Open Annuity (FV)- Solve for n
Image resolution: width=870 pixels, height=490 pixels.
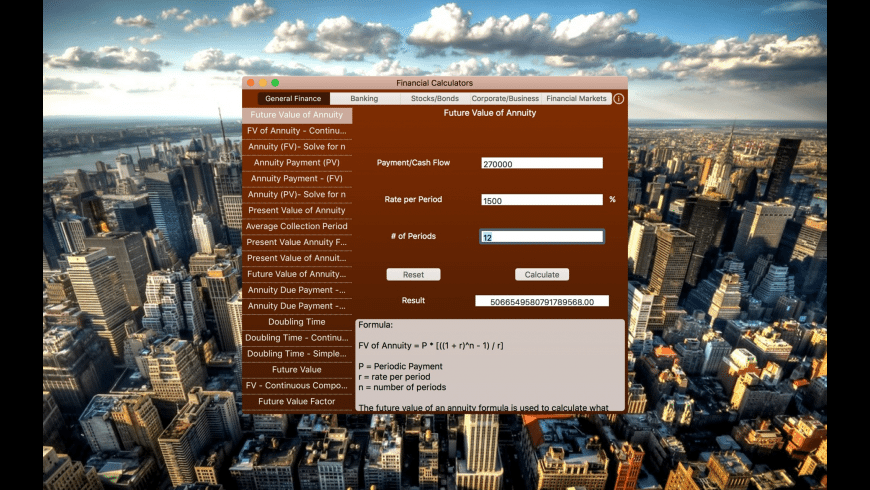(297, 147)
